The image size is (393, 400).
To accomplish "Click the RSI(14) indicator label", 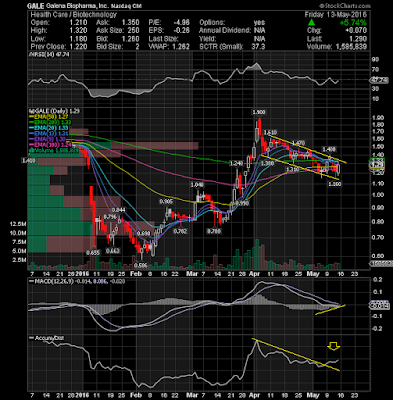I will tap(49, 54).
